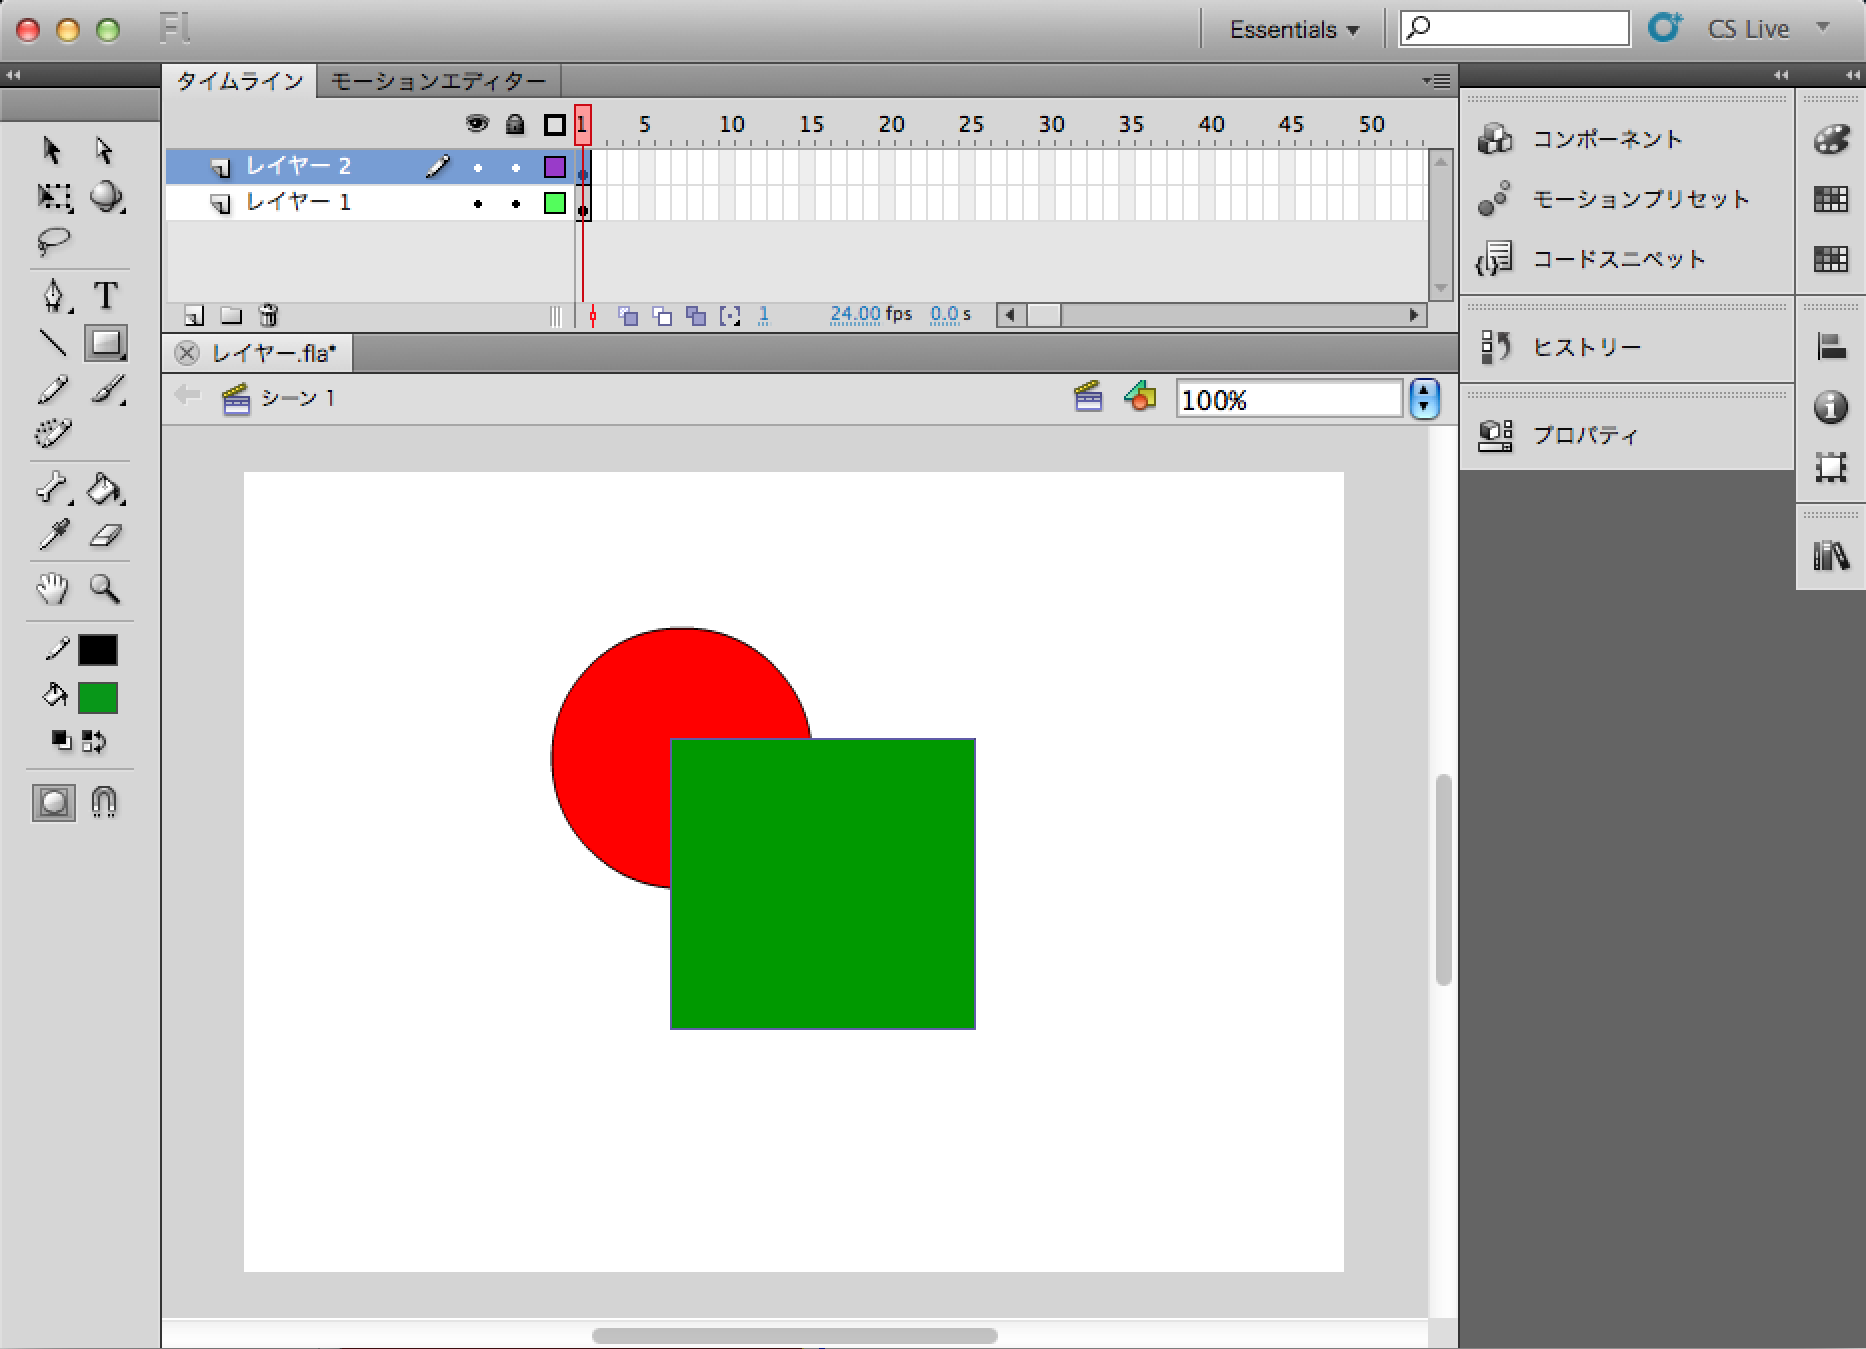This screenshot has height=1349, width=1866.
Task: Open the プロパティ panel
Action: click(1585, 435)
